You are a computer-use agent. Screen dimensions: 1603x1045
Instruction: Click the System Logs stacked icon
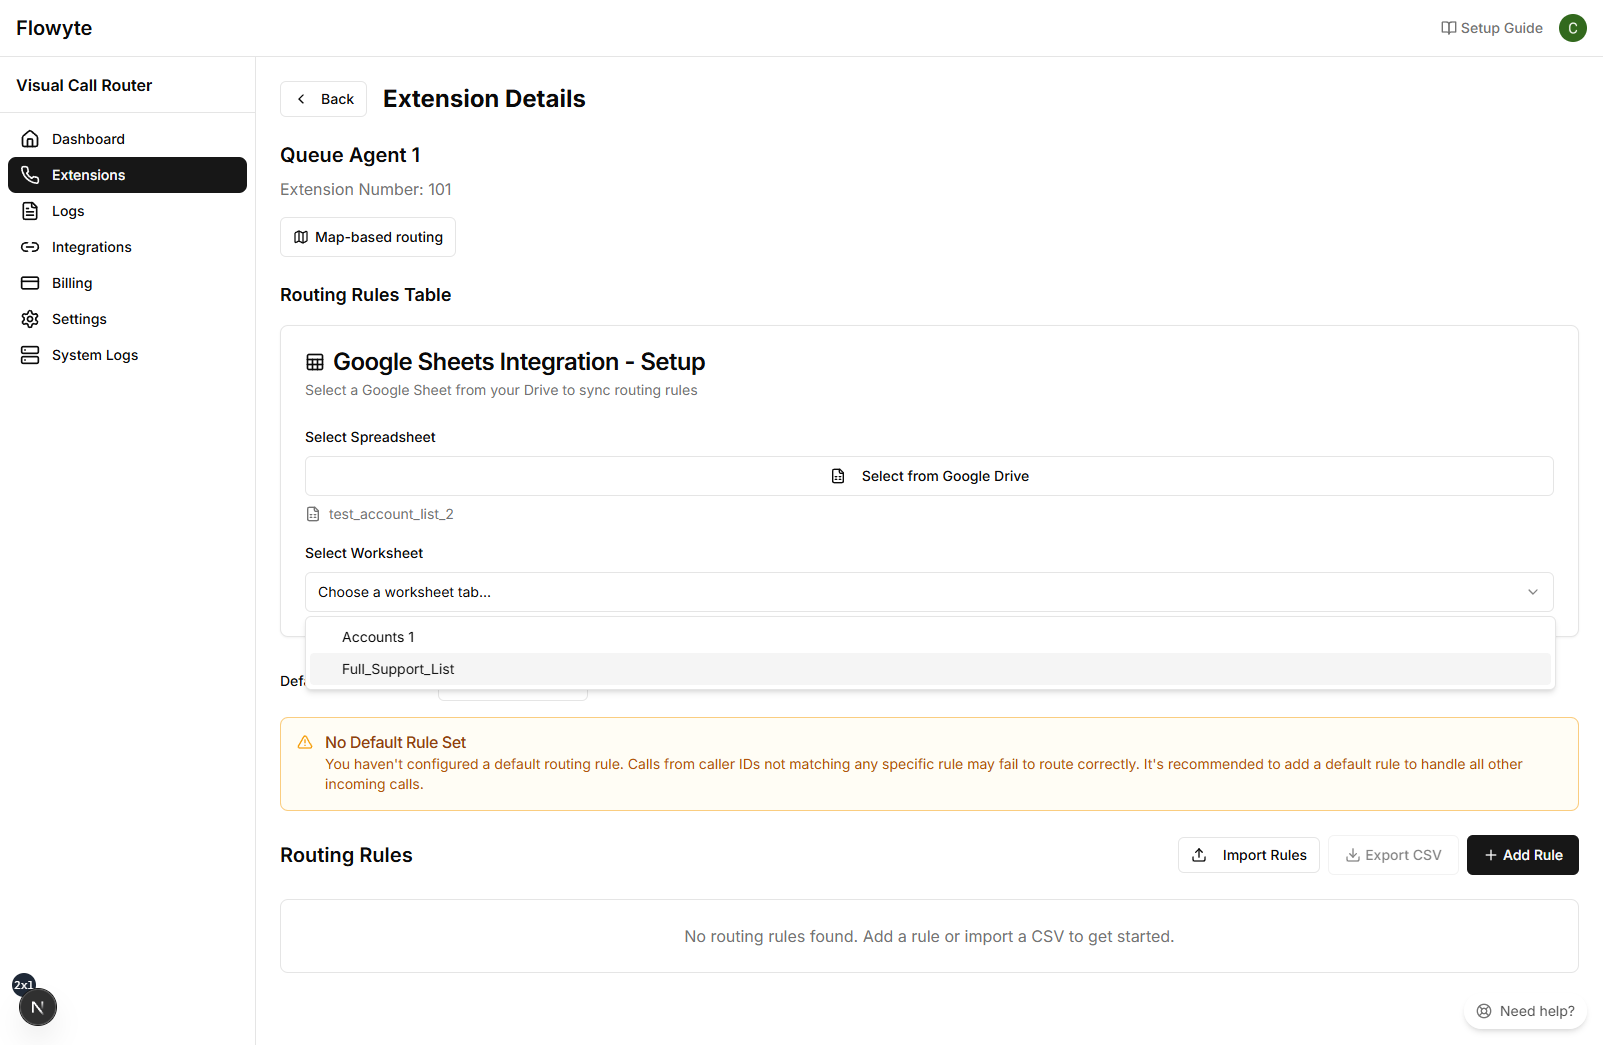point(30,355)
